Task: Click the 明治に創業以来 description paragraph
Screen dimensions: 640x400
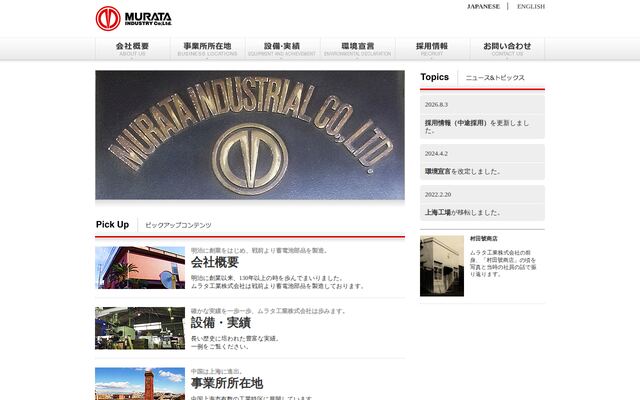Action: tap(278, 282)
